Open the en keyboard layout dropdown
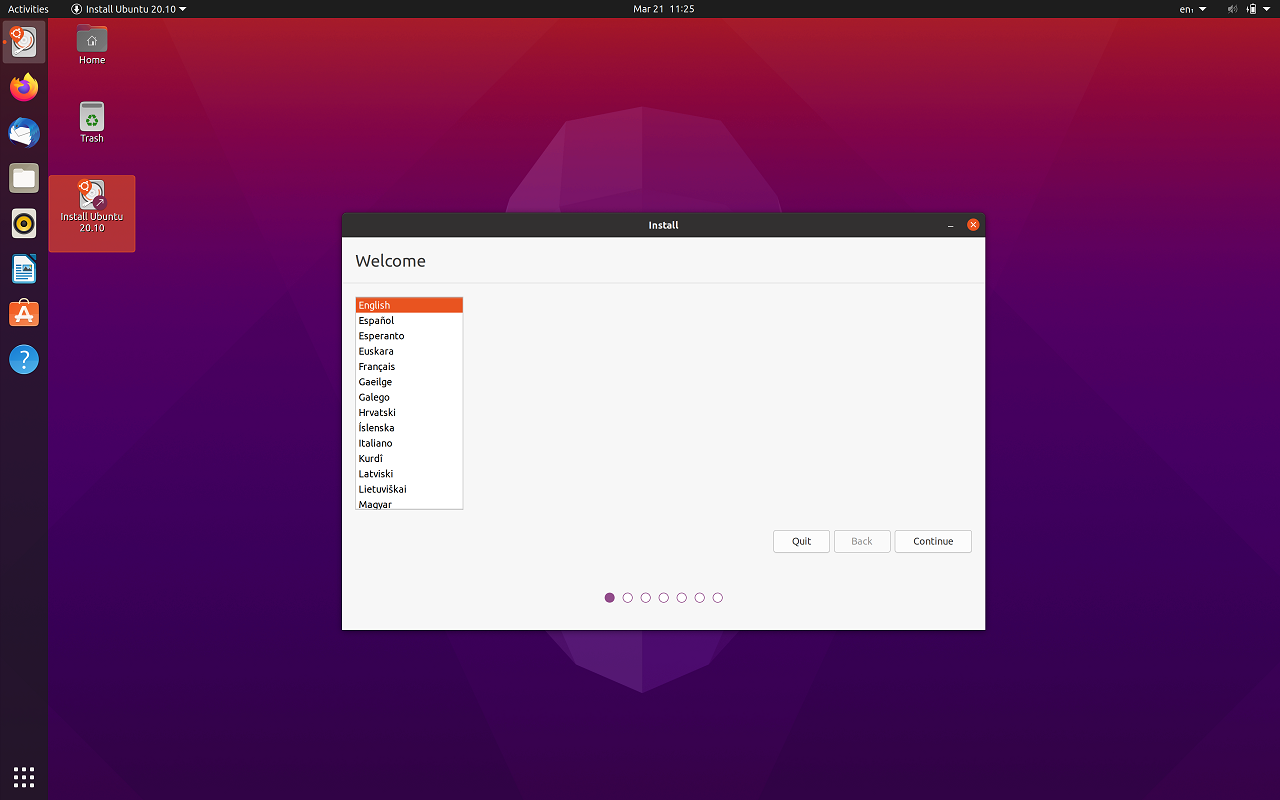Image resolution: width=1280 pixels, height=800 pixels. coord(1193,9)
